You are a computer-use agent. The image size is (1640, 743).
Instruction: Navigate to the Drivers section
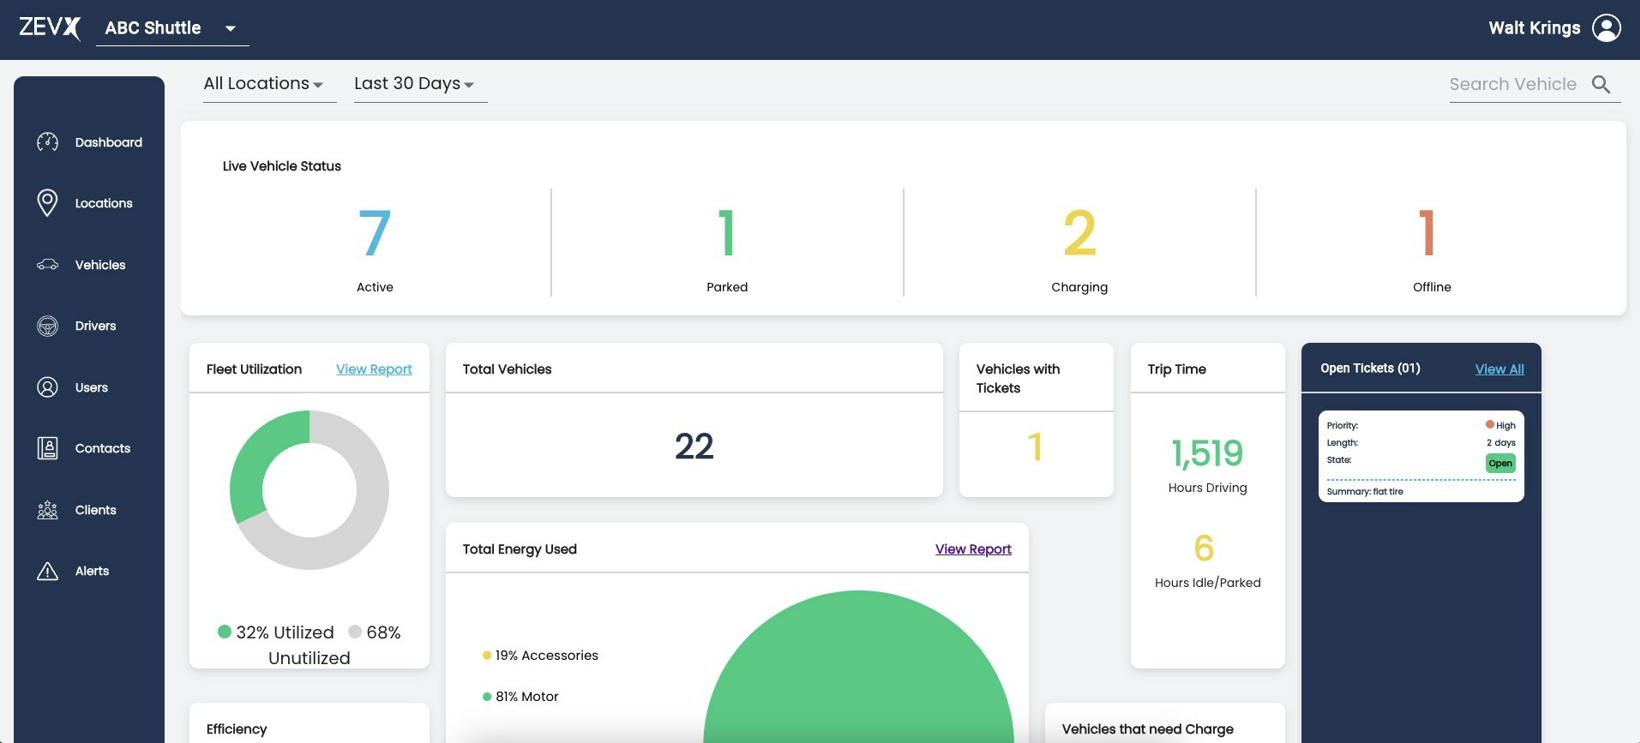95,326
